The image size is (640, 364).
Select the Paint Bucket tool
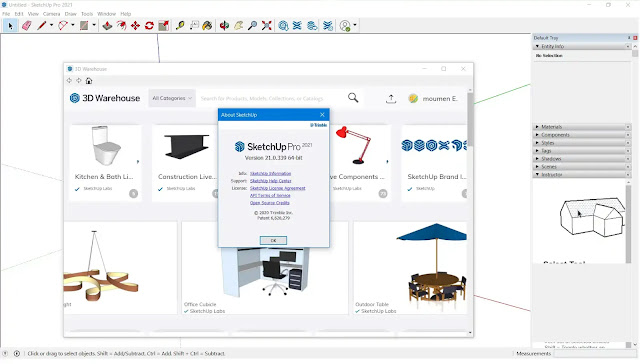pyautogui.click(x=207, y=26)
